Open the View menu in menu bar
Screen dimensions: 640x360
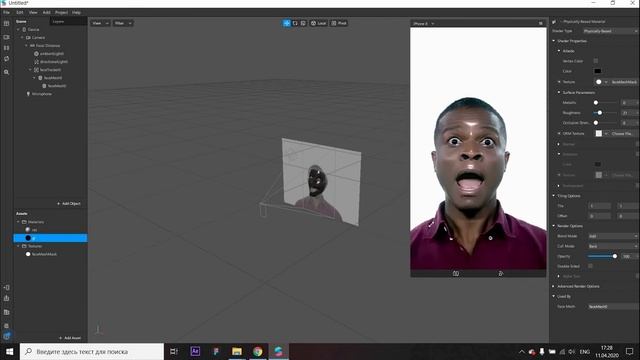click(x=33, y=13)
